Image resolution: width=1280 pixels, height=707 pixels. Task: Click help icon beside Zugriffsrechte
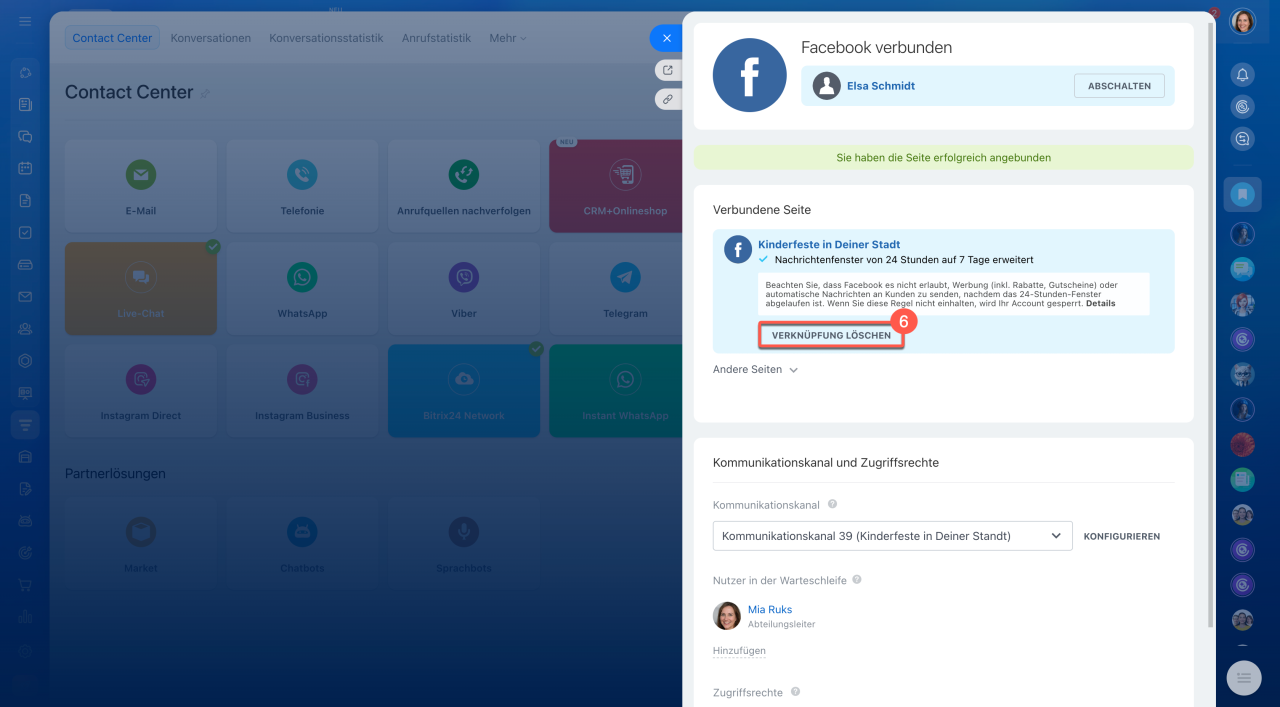[x=796, y=691]
